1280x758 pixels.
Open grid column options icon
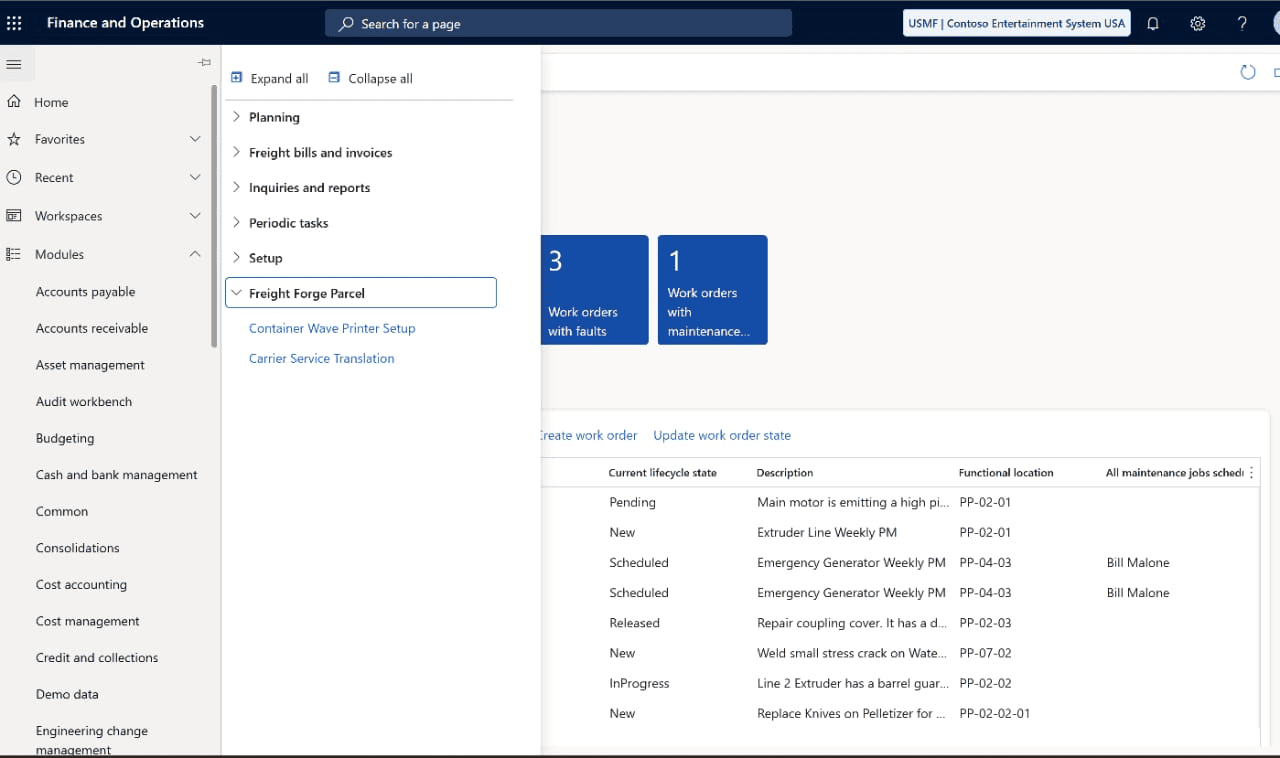(x=1251, y=473)
